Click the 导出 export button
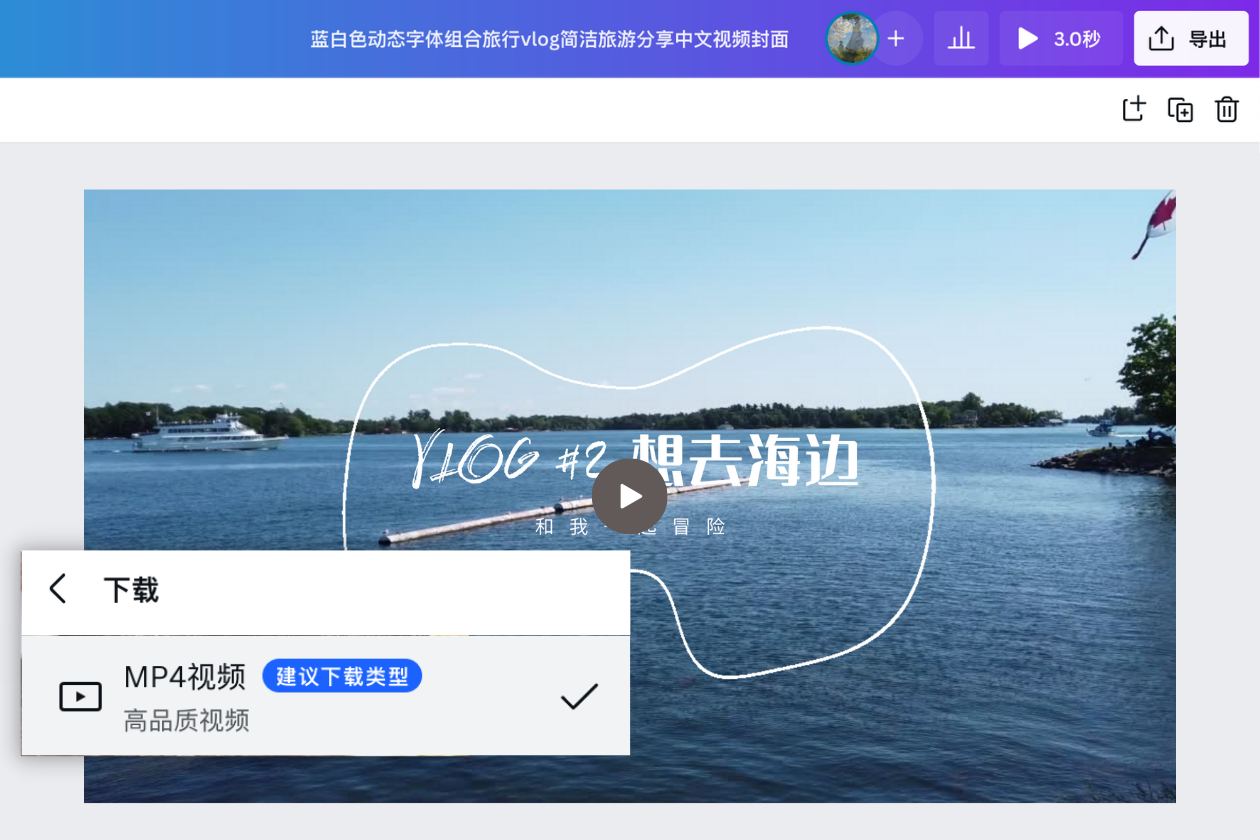 click(1191, 39)
